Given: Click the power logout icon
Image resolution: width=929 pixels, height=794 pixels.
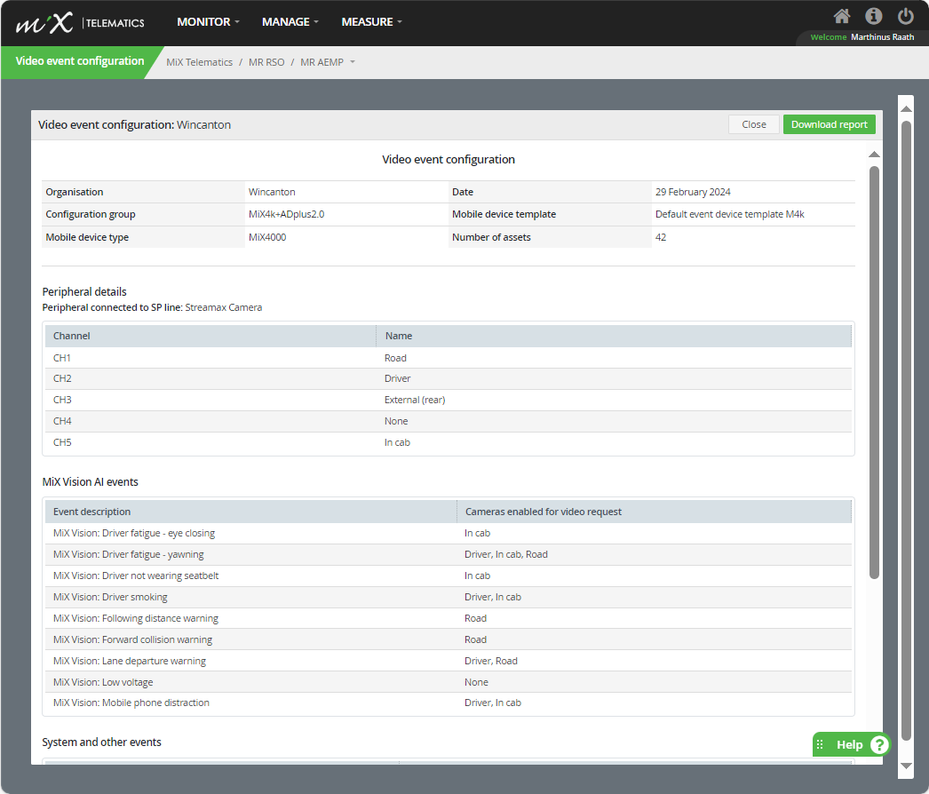Looking at the screenshot, I should coord(906,16).
